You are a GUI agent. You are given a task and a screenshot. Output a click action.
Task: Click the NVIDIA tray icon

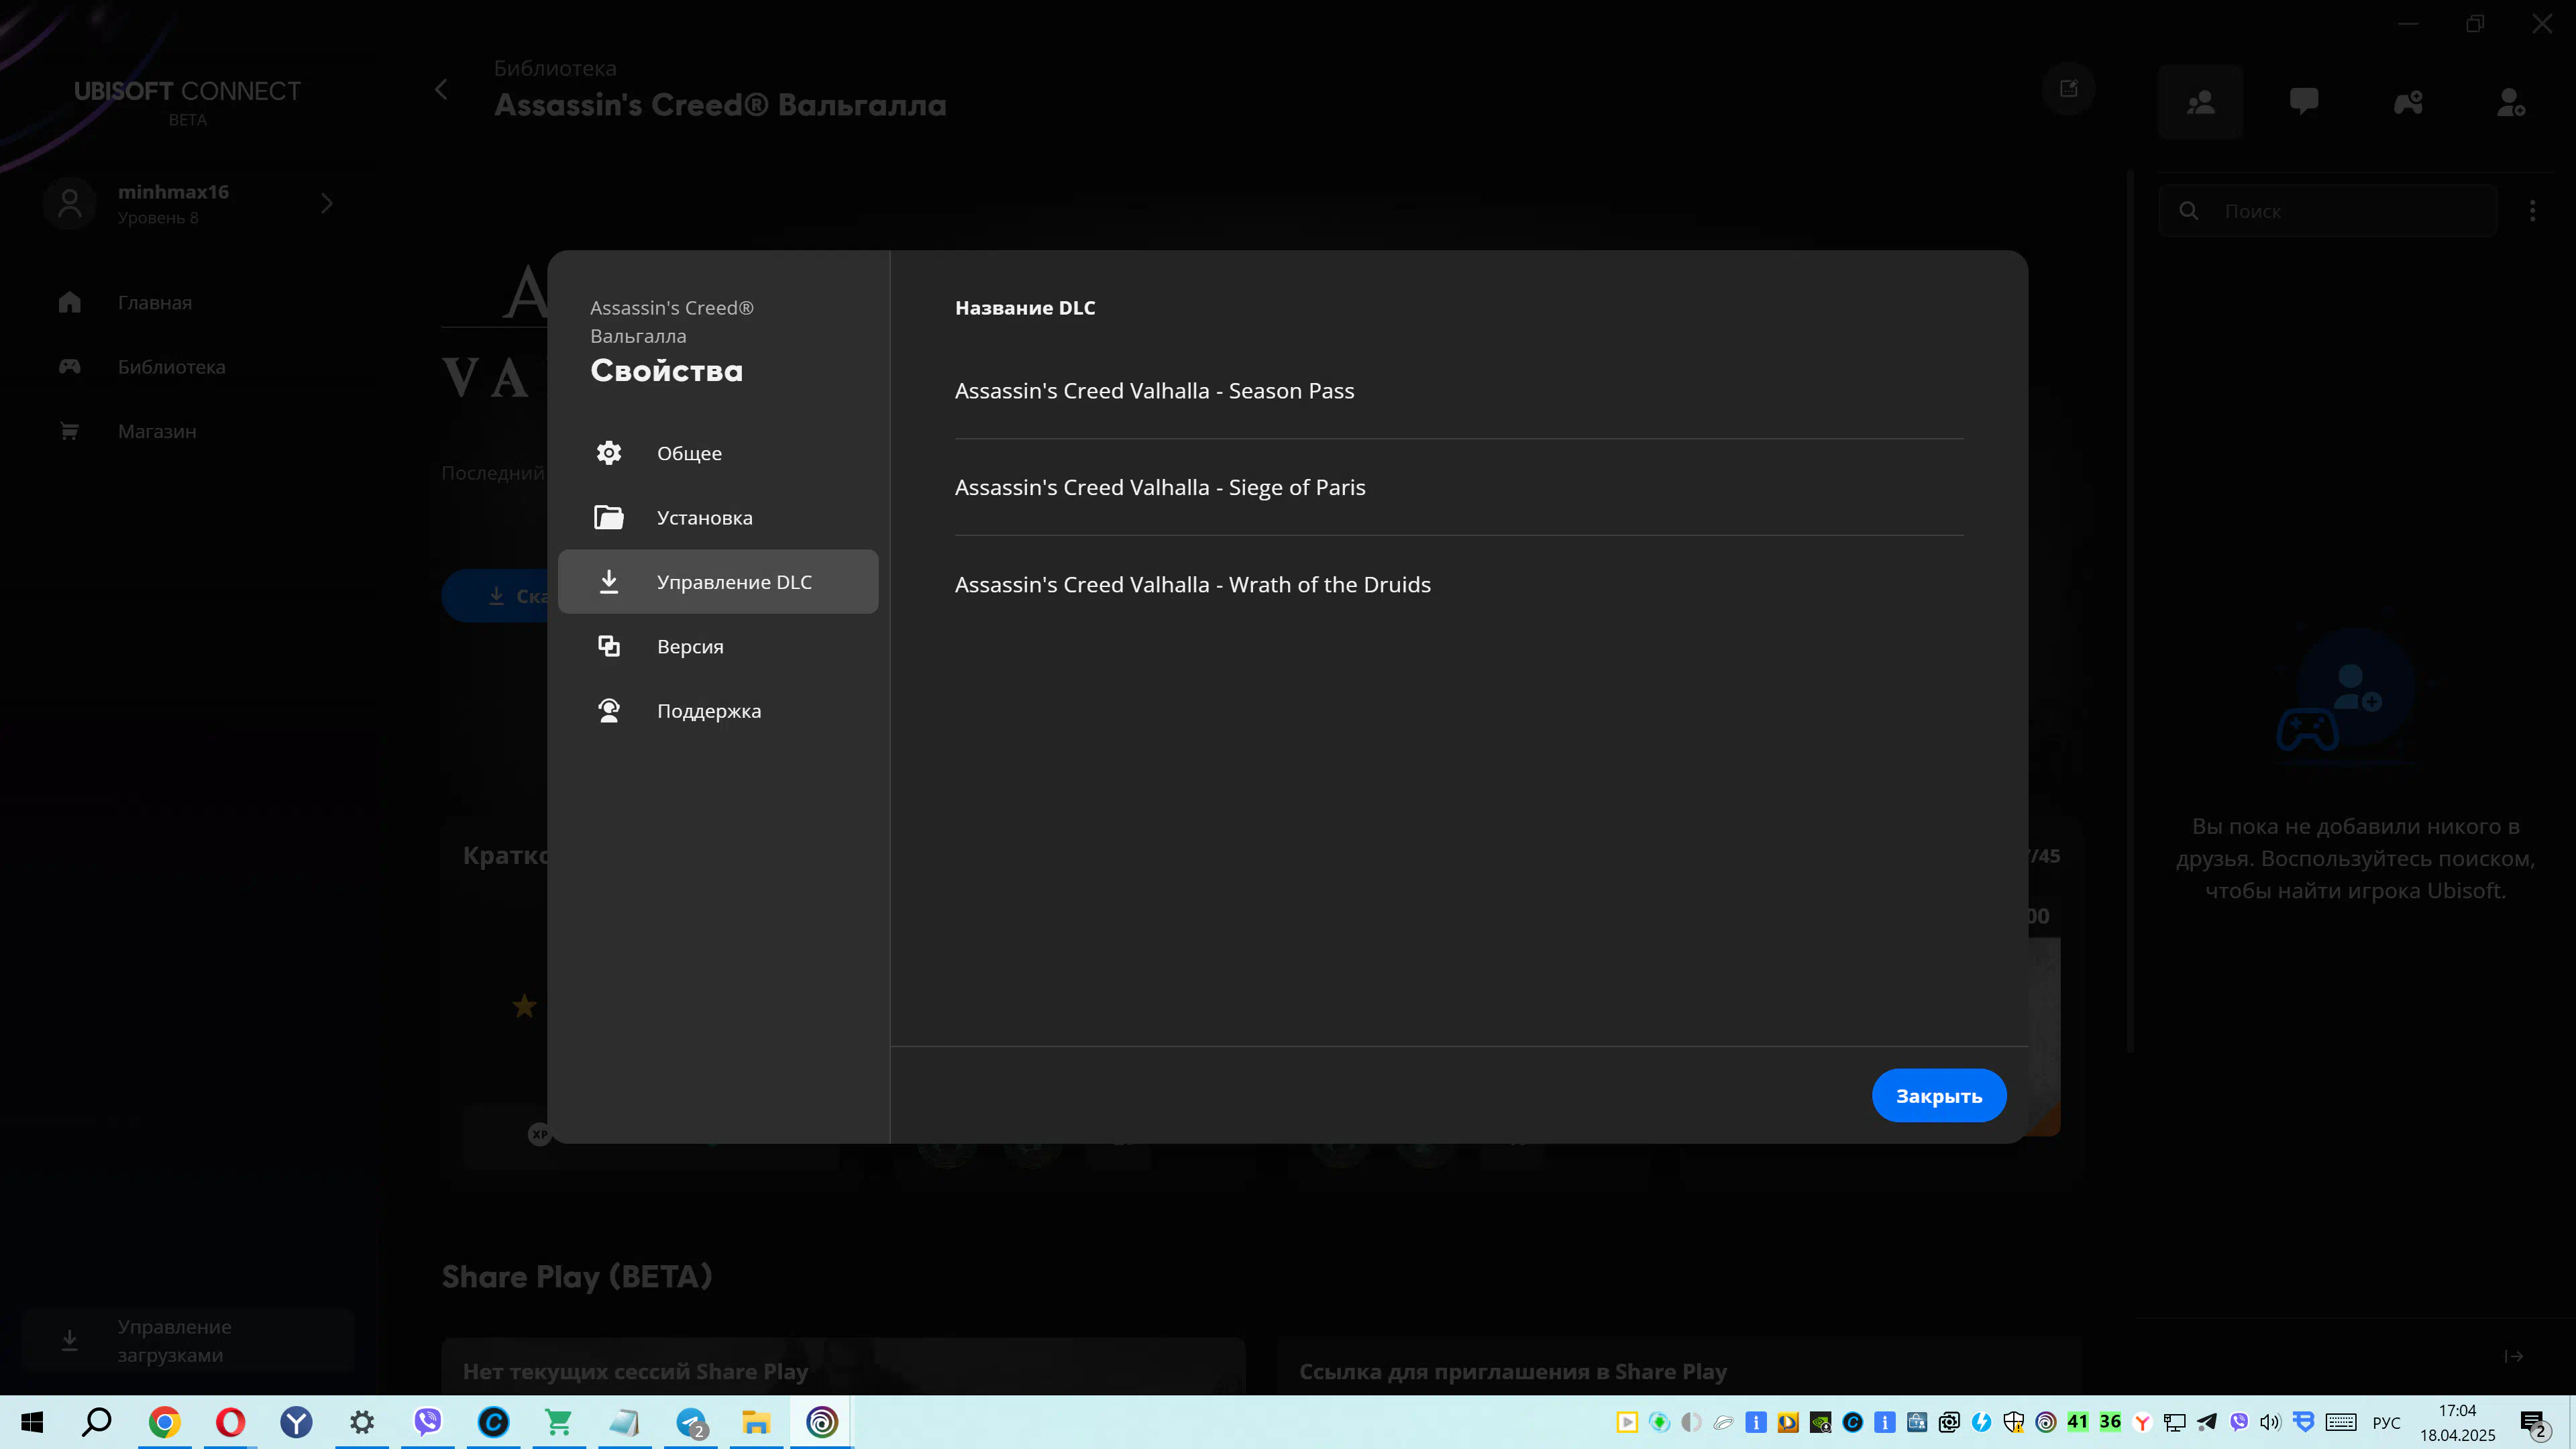point(1820,1422)
